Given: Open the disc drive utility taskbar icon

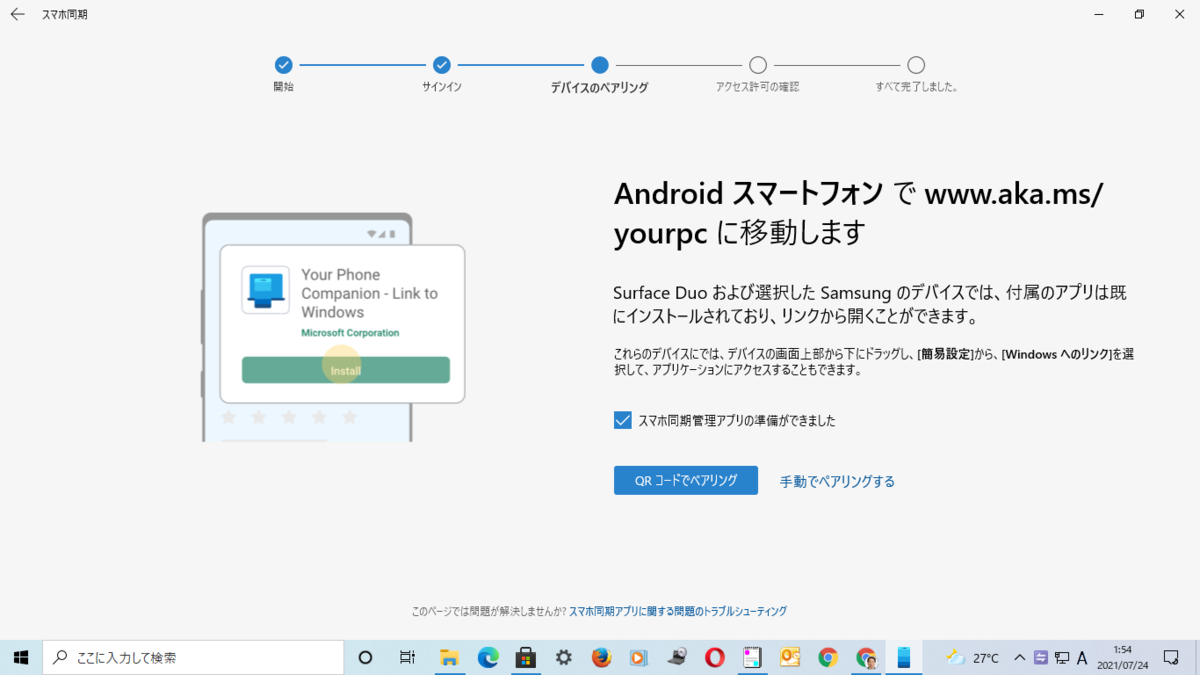Looking at the screenshot, I should [677, 657].
